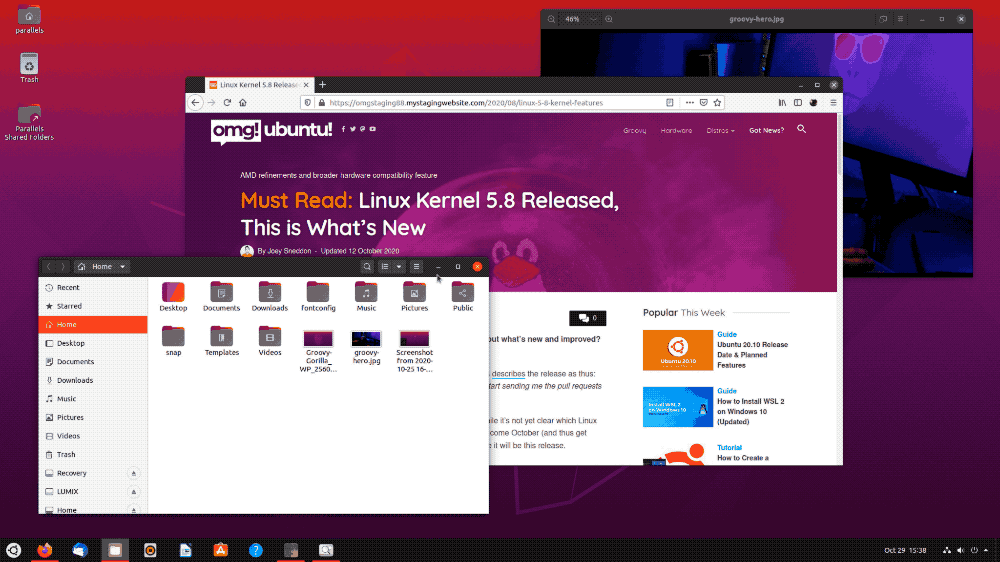Reload the page in Firefox
The width and height of the screenshot is (1000, 562).
[x=227, y=103]
